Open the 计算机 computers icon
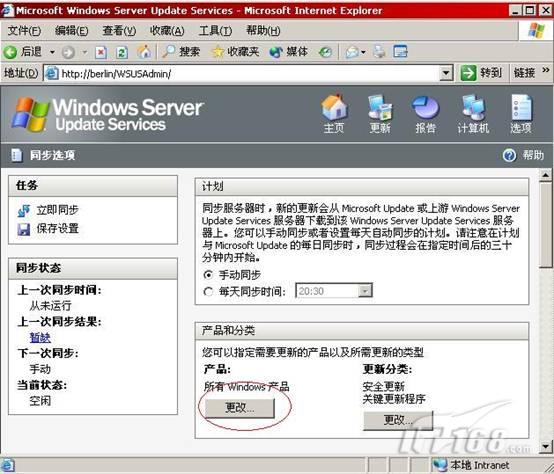This screenshot has height=474, width=554. pyautogui.click(x=473, y=108)
